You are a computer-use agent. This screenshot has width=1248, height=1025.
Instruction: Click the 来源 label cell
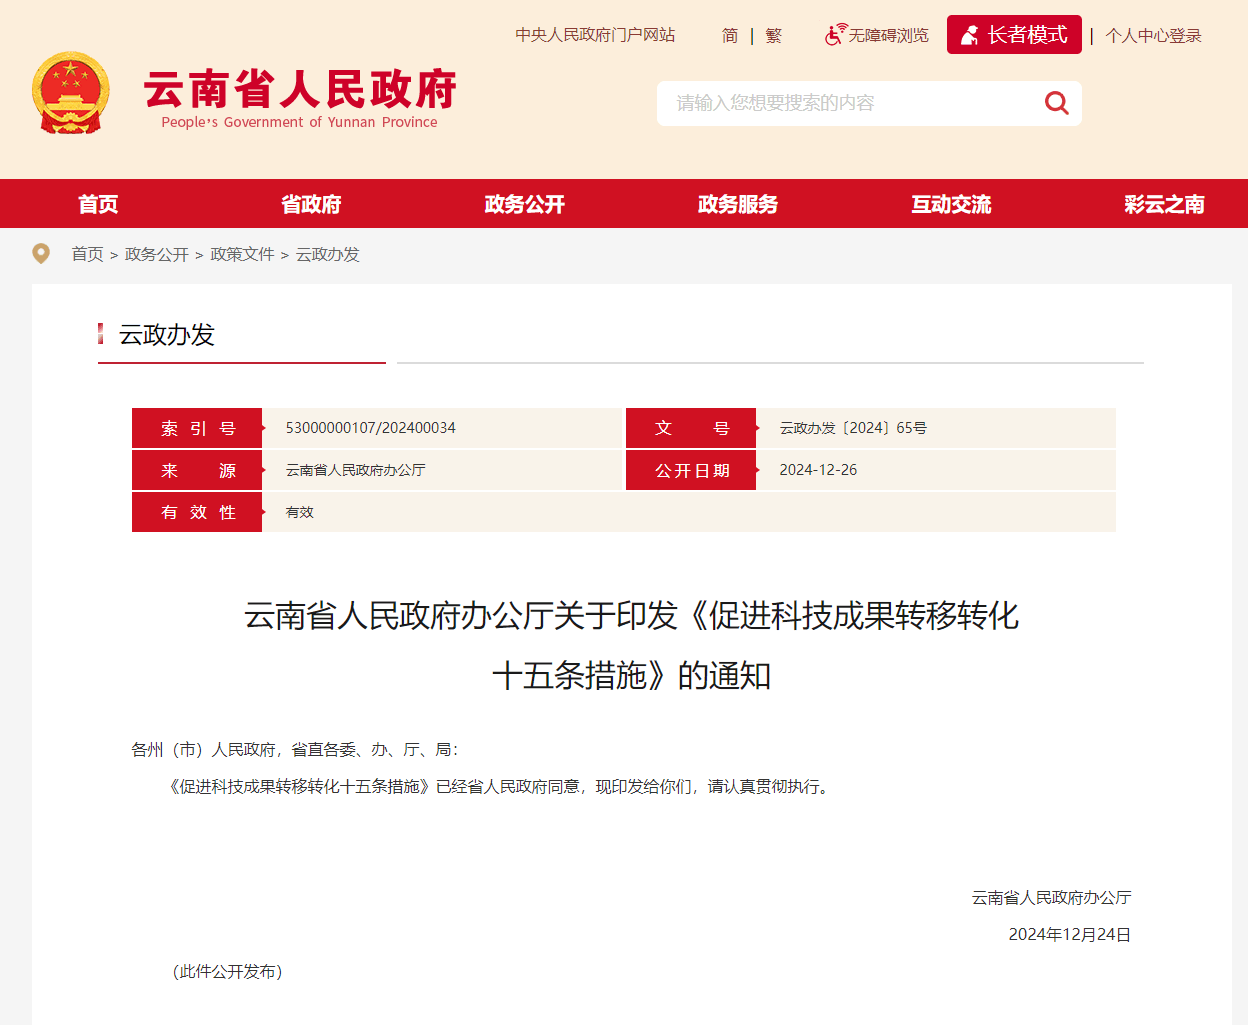point(197,470)
